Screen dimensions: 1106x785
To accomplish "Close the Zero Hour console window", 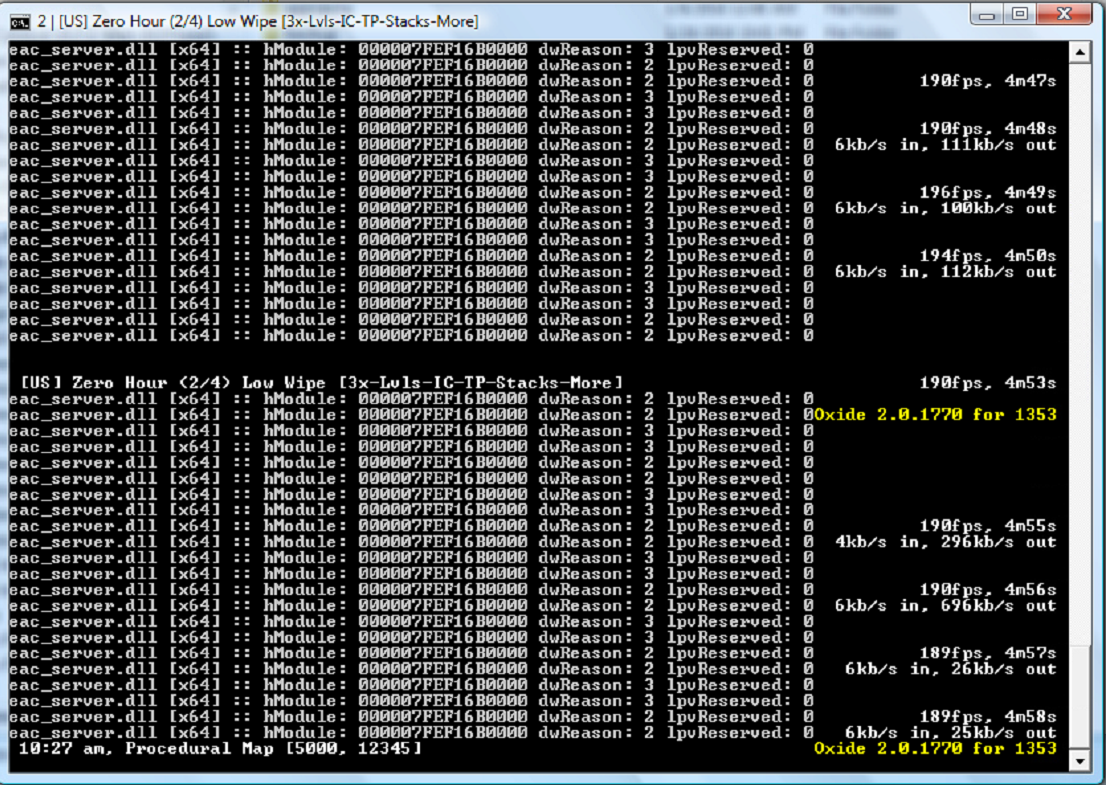I will (x=1065, y=15).
